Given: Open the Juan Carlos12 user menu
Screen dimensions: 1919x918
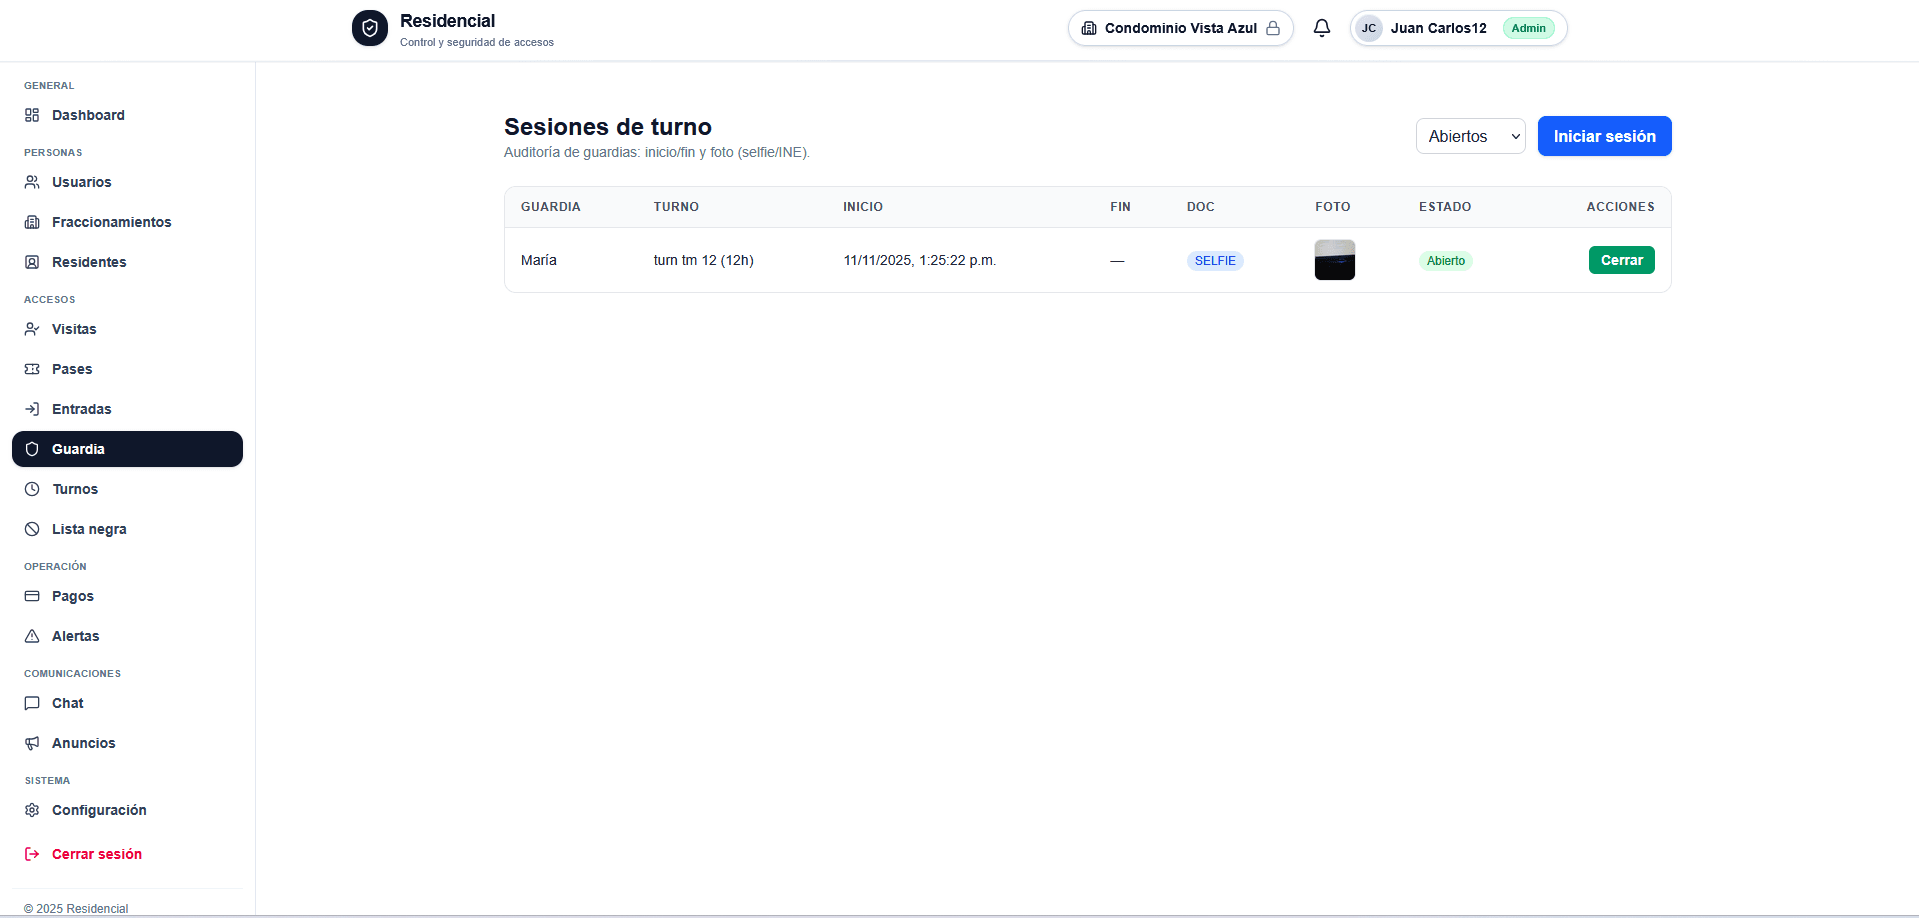Looking at the screenshot, I should pos(1457,28).
